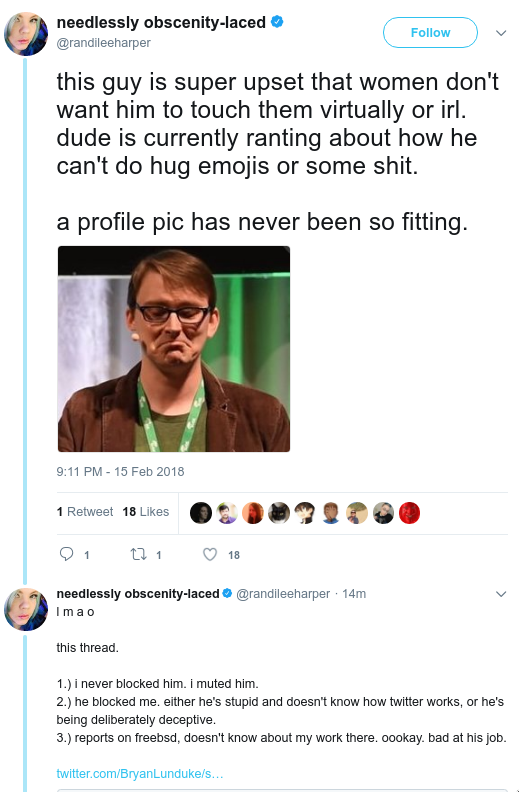Click the blue verified badge beside the top name
Viewport: 519px width, 792px height.
point(277,22)
